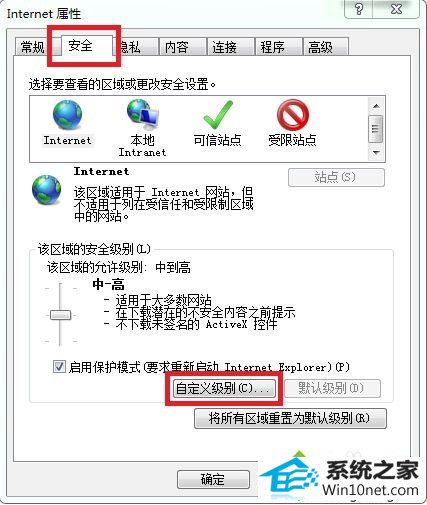Click the help question mark button

point(359,9)
